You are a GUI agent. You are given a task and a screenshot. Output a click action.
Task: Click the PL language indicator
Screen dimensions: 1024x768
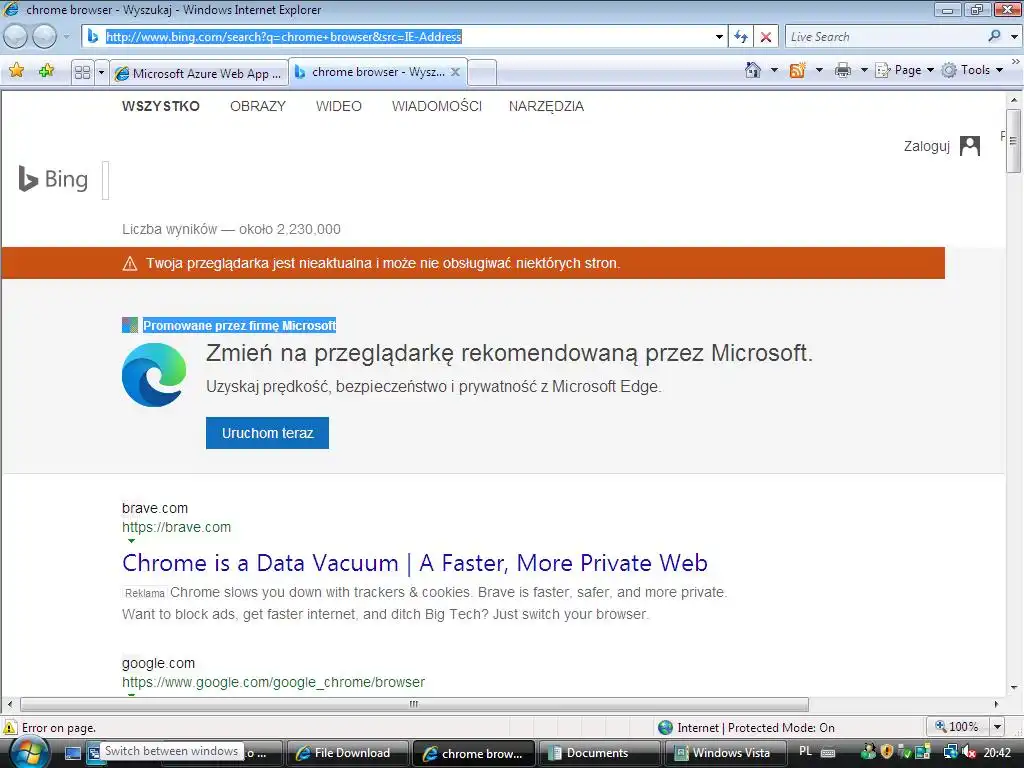click(x=805, y=752)
